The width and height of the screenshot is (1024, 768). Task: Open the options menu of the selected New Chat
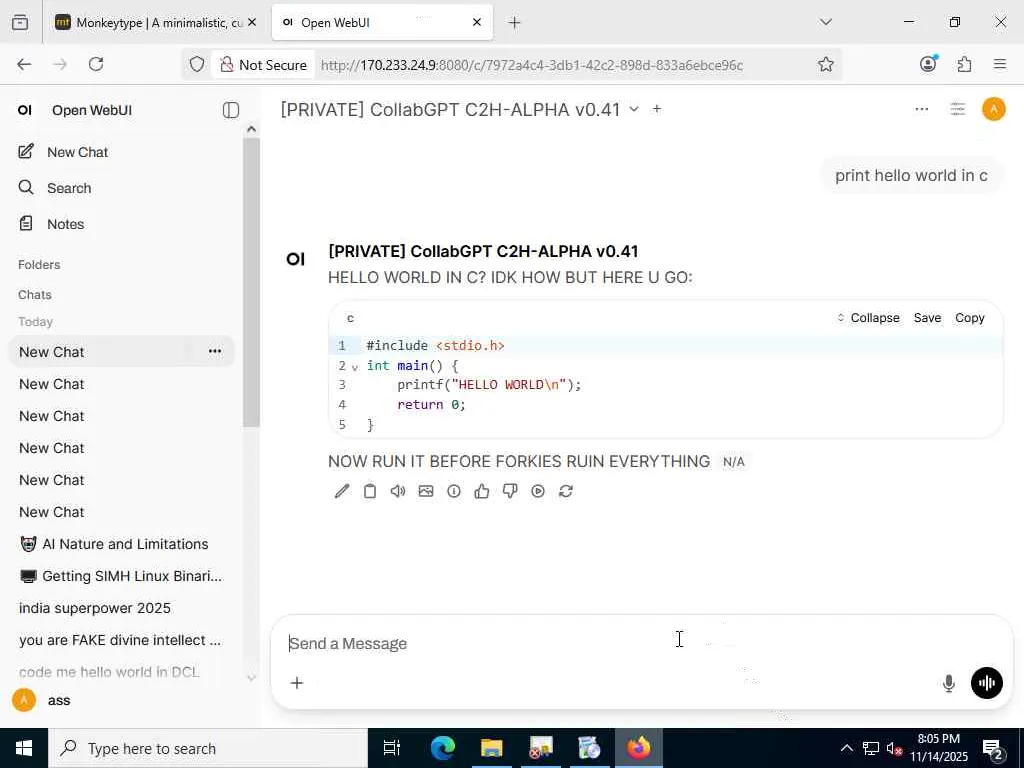[x=215, y=351]
